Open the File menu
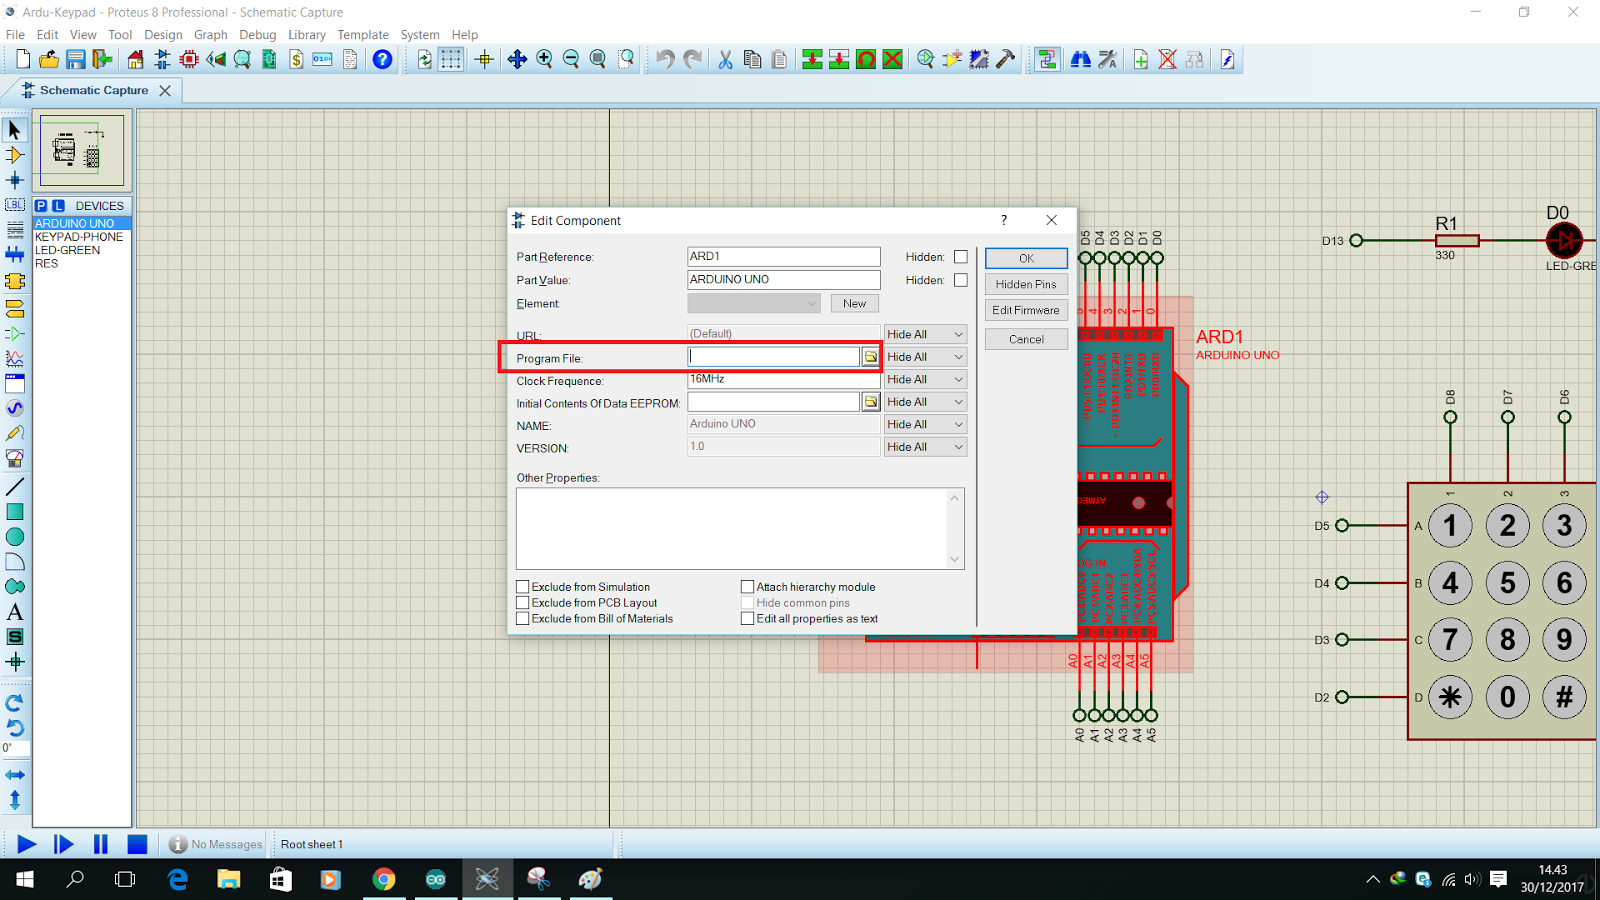This screenshot has width=1600, height=900. 15,34
